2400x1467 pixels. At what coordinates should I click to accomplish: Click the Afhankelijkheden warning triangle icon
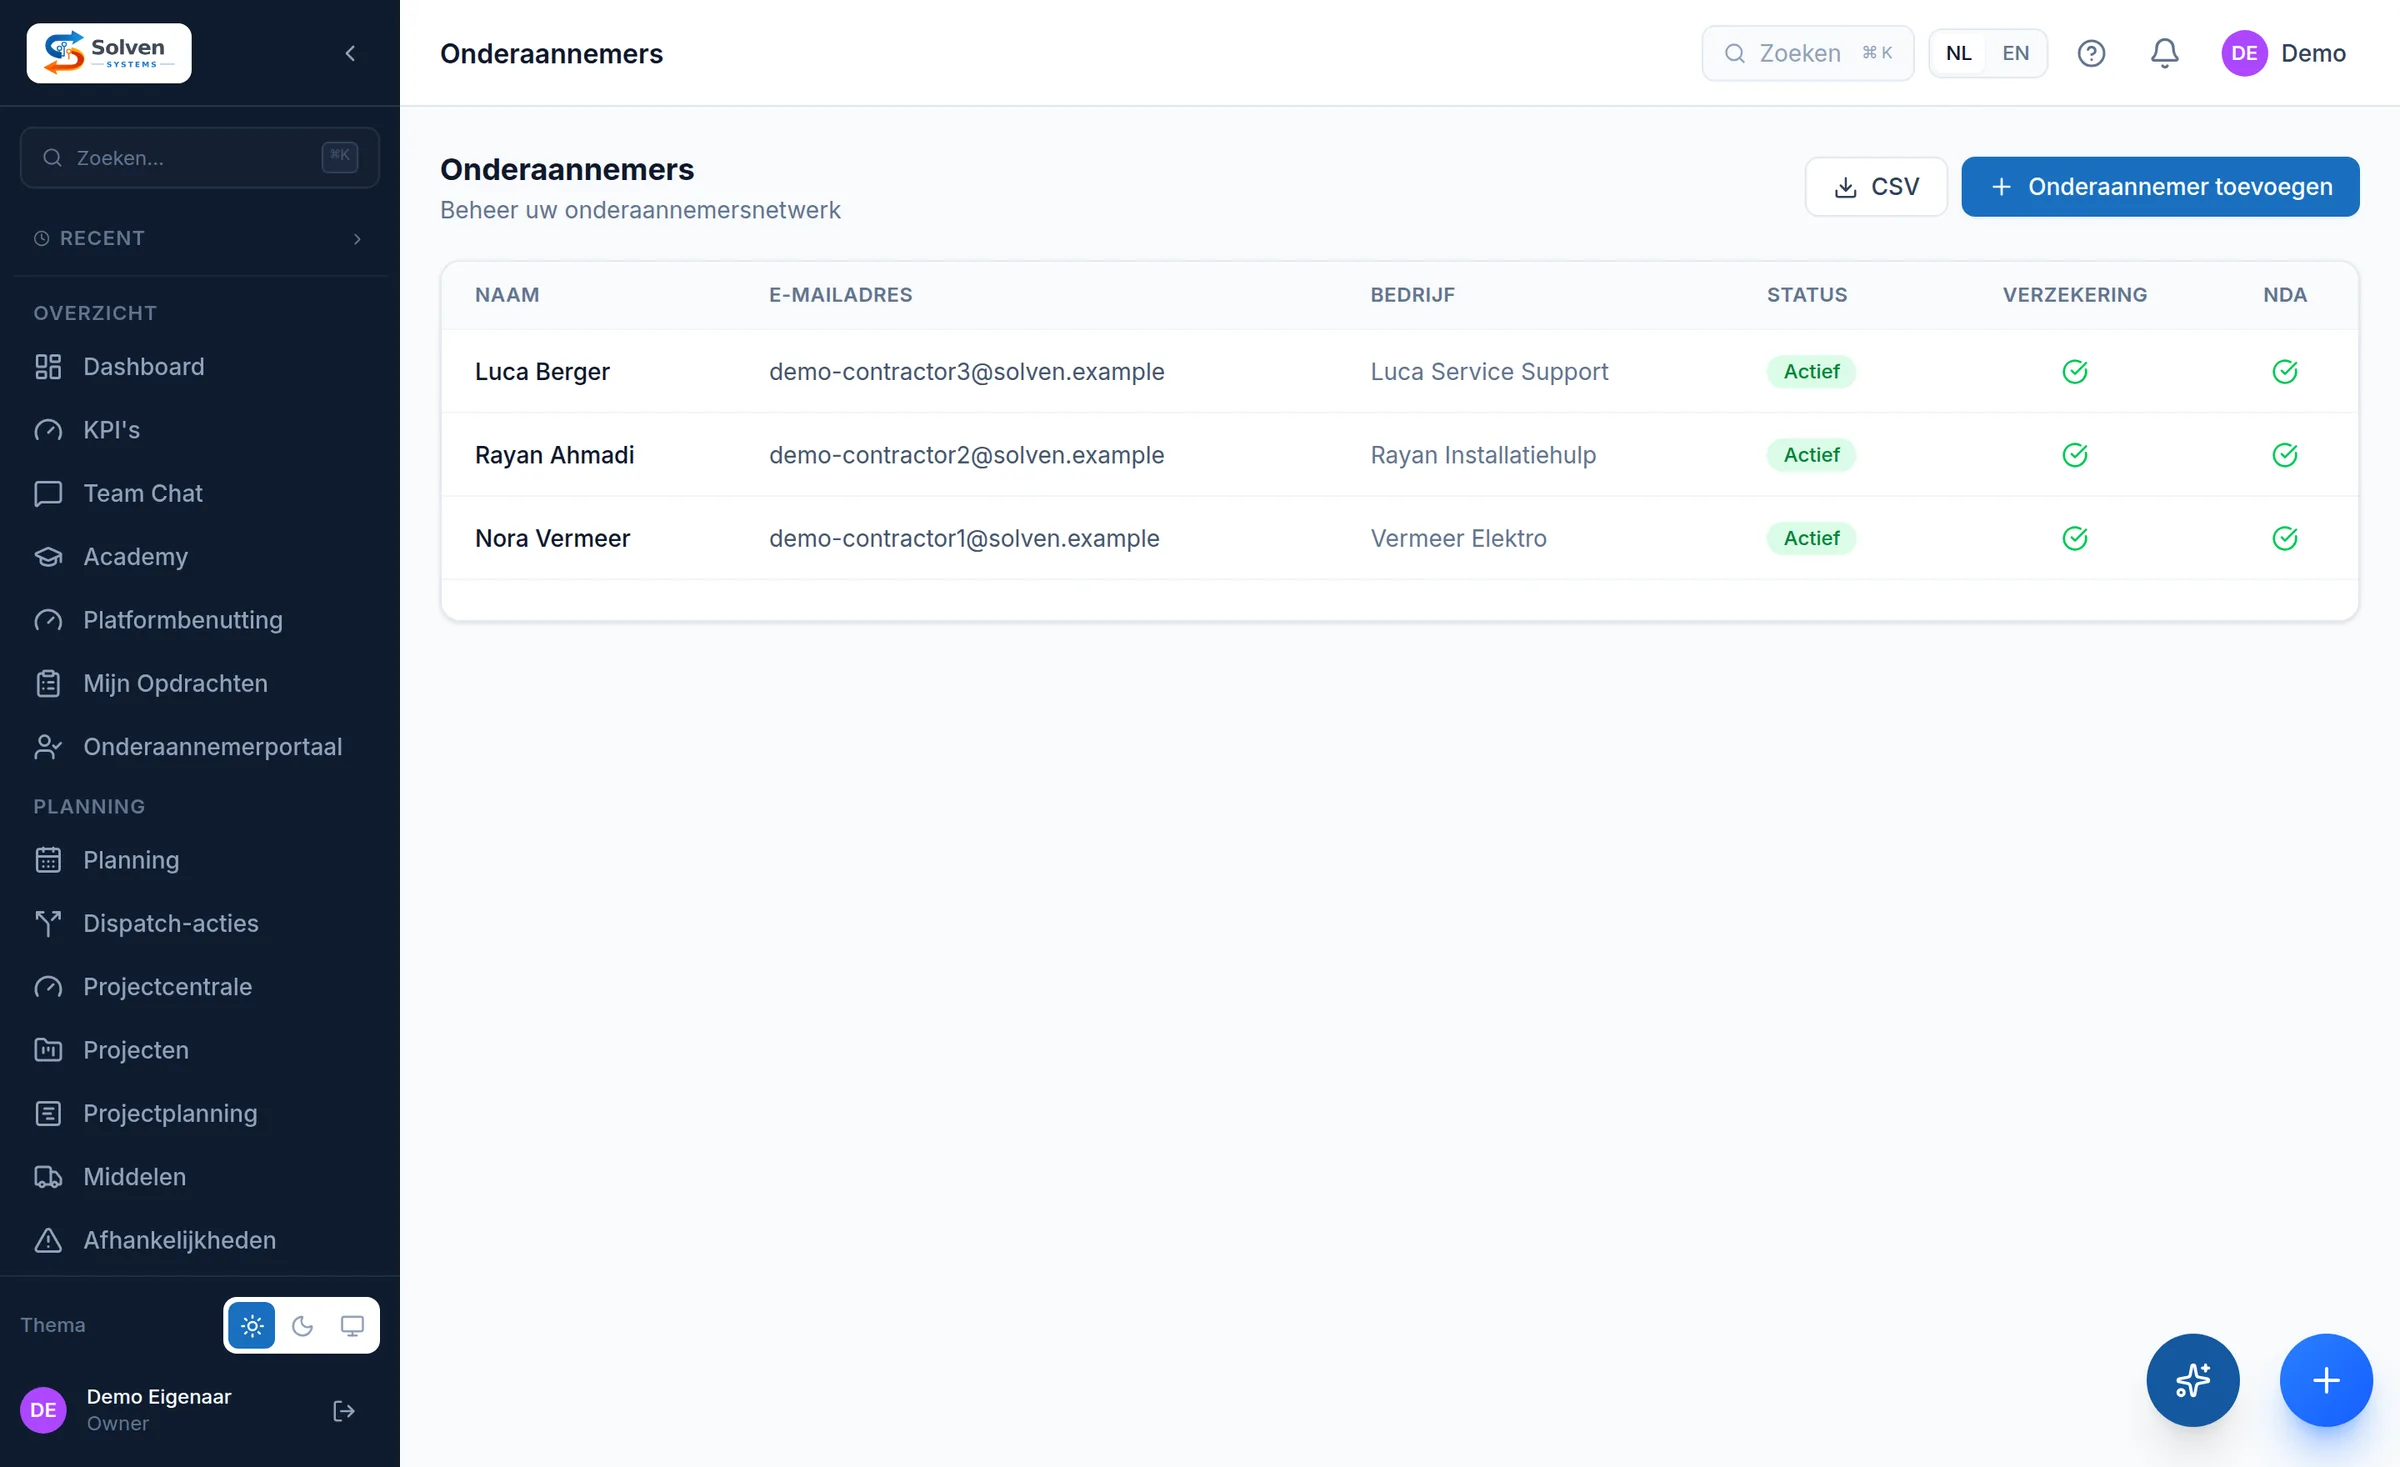pyautogui.click(x=48, y=1240)
